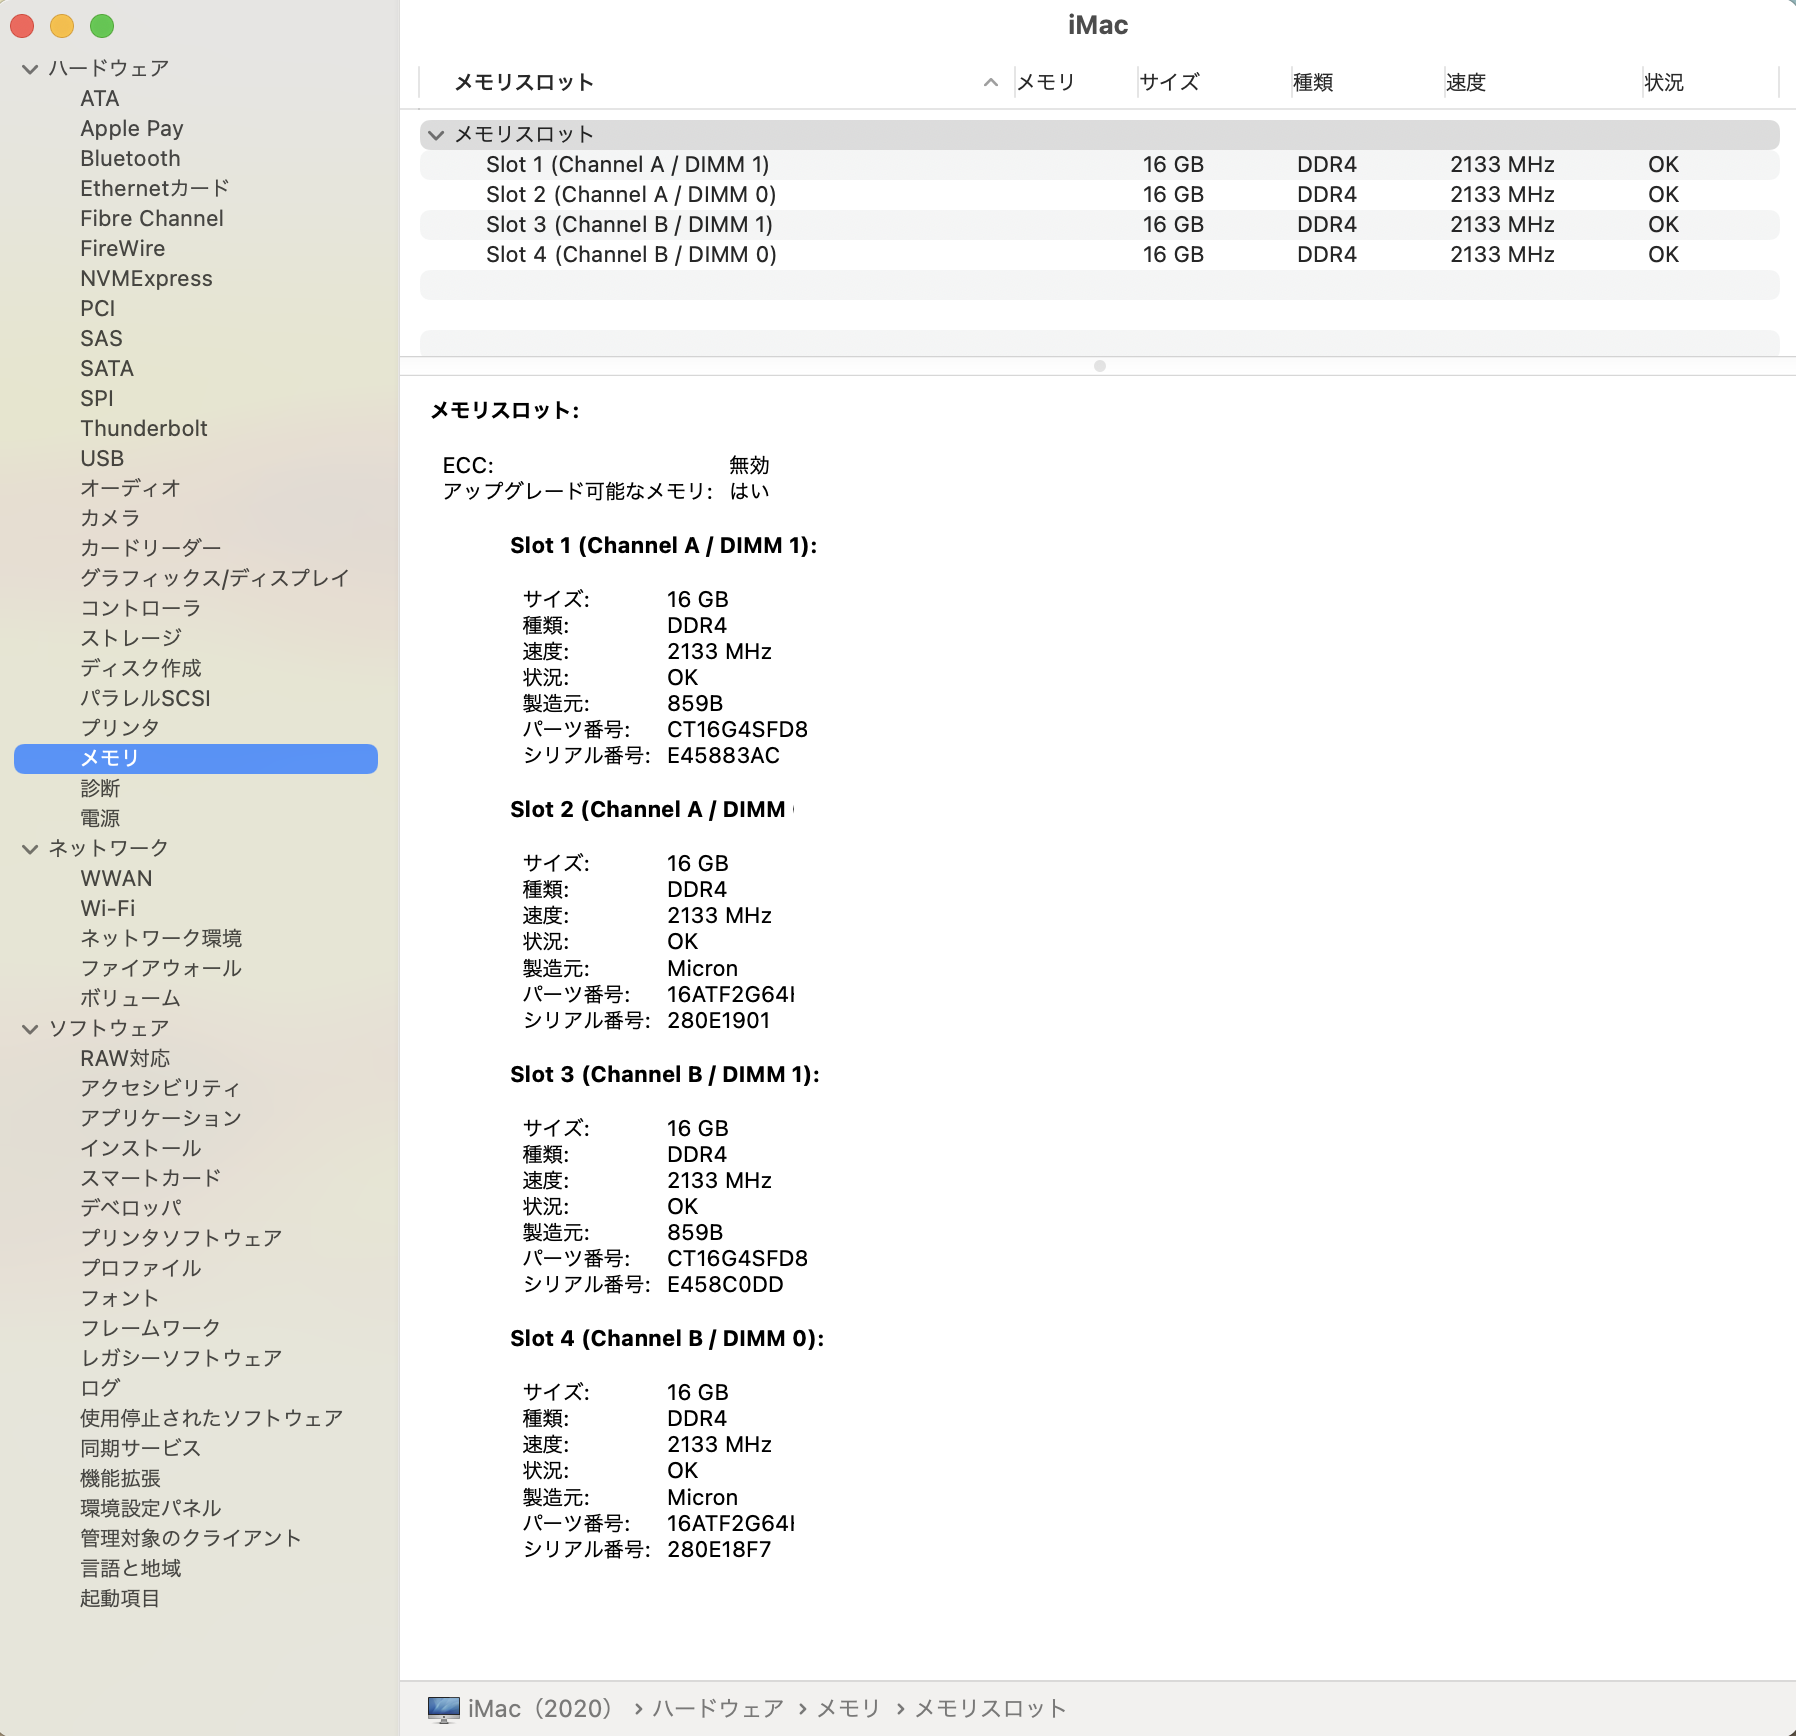
Task: Select NVMExpress in the sidebar
Action: click(147, 278)
